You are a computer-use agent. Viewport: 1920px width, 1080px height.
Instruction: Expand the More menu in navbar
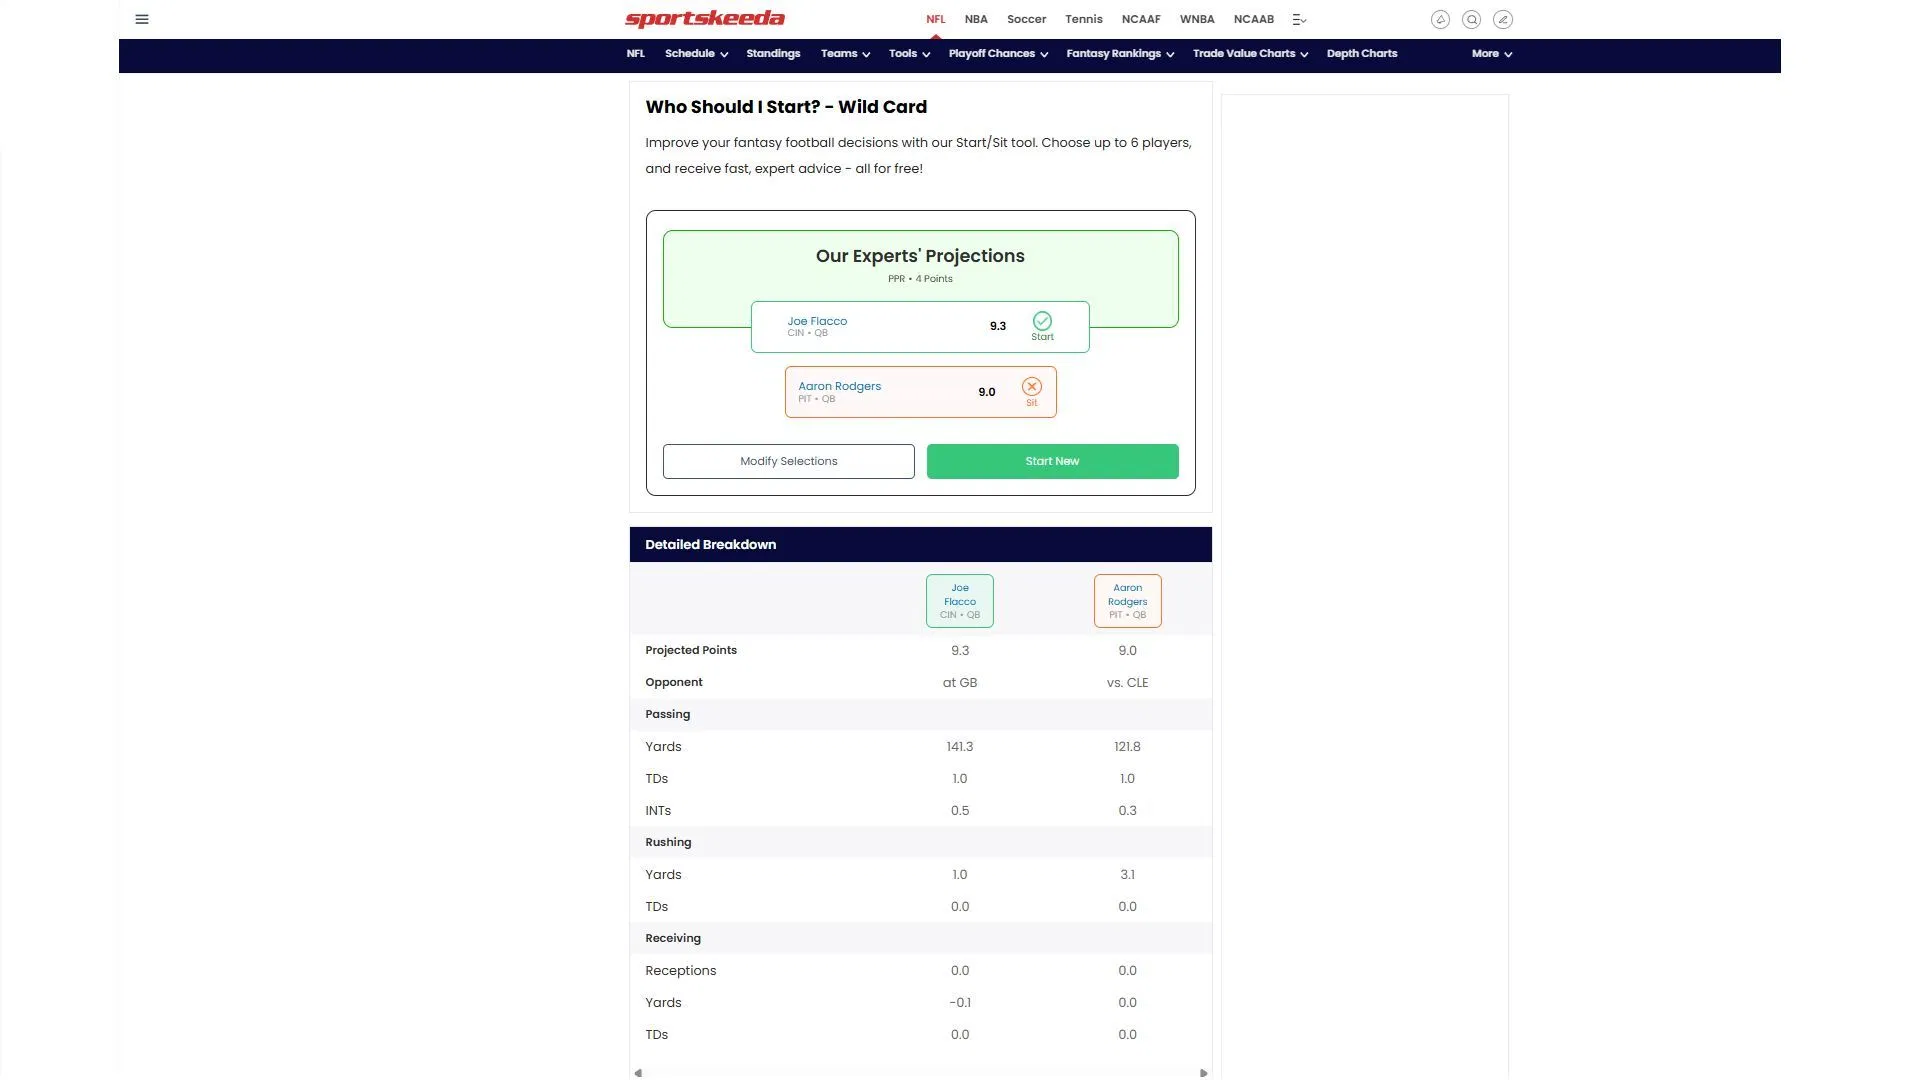point(1491,54)
